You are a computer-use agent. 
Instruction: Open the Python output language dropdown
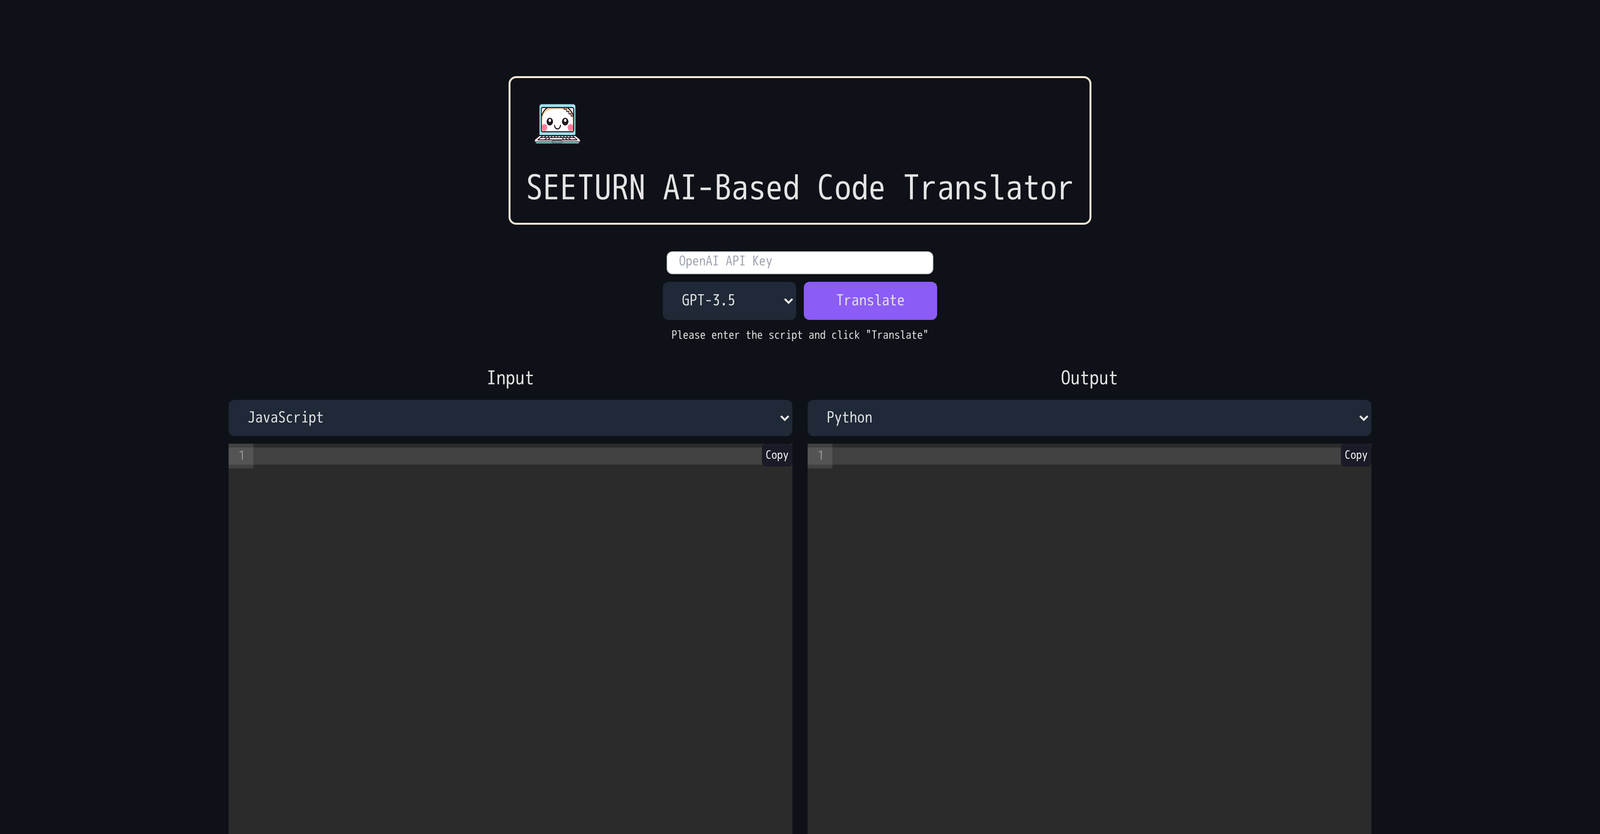(x=1089, y=418)
